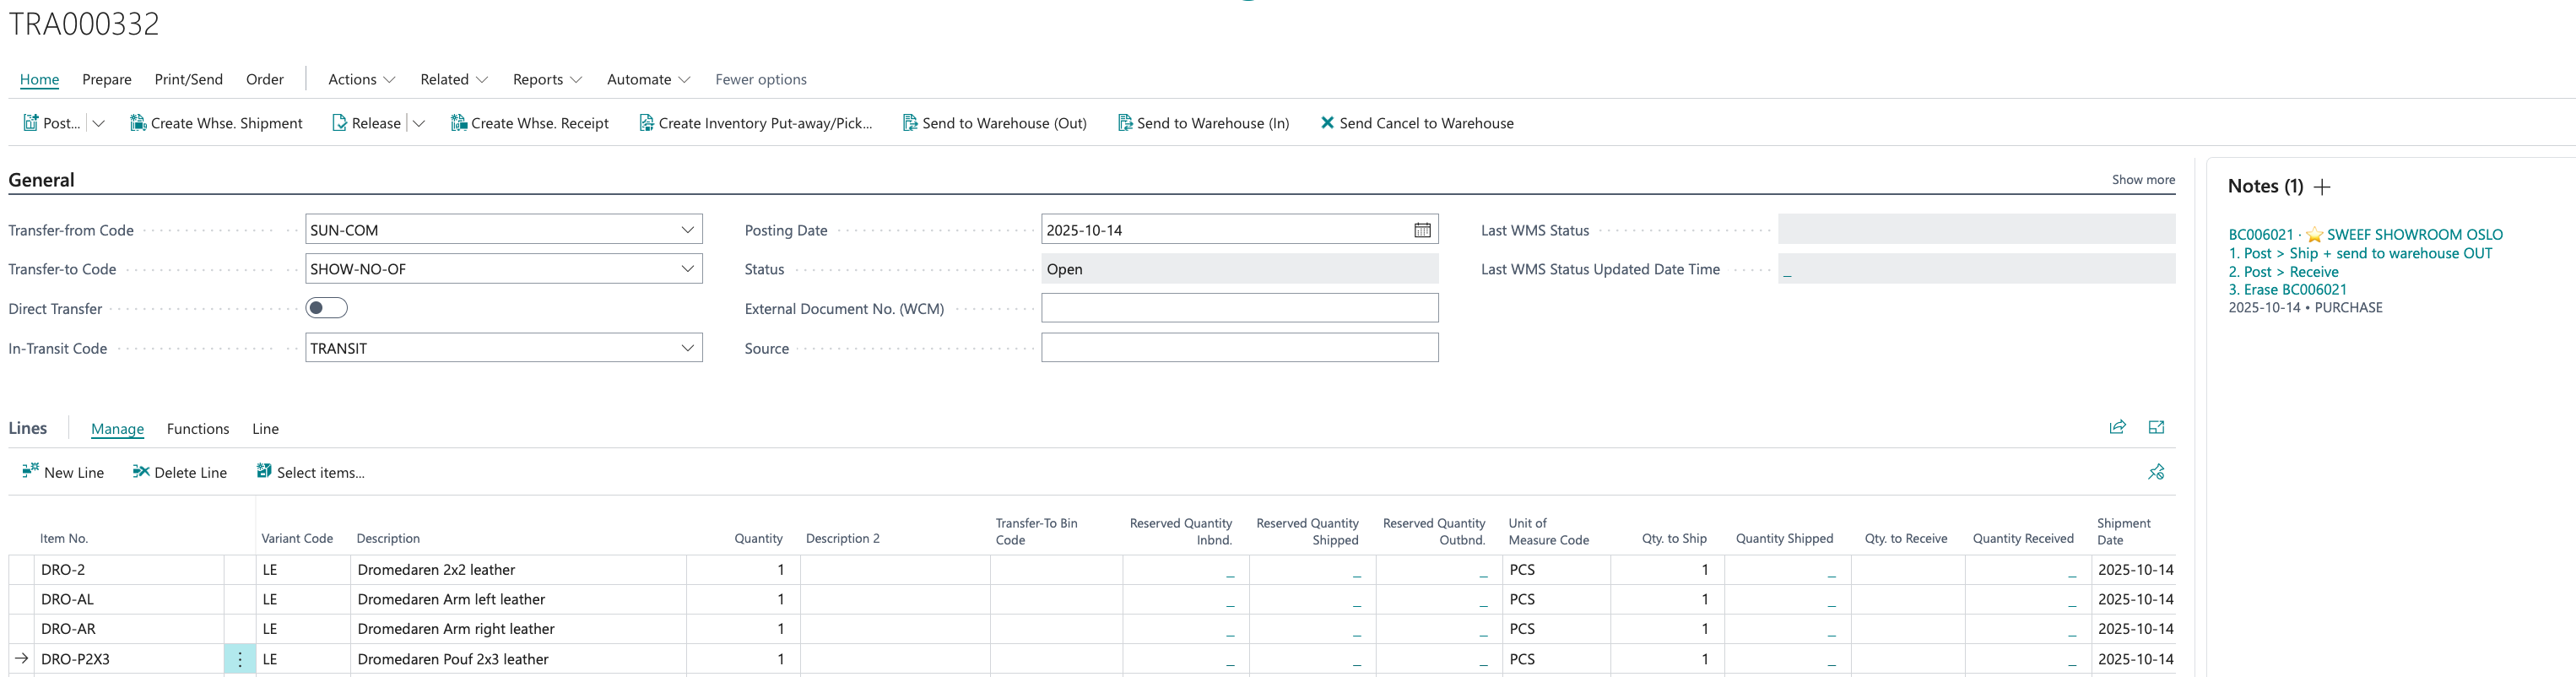Click the pin icon in Lines toolbar
The image size is (2576, 677).
[2156, 472]
